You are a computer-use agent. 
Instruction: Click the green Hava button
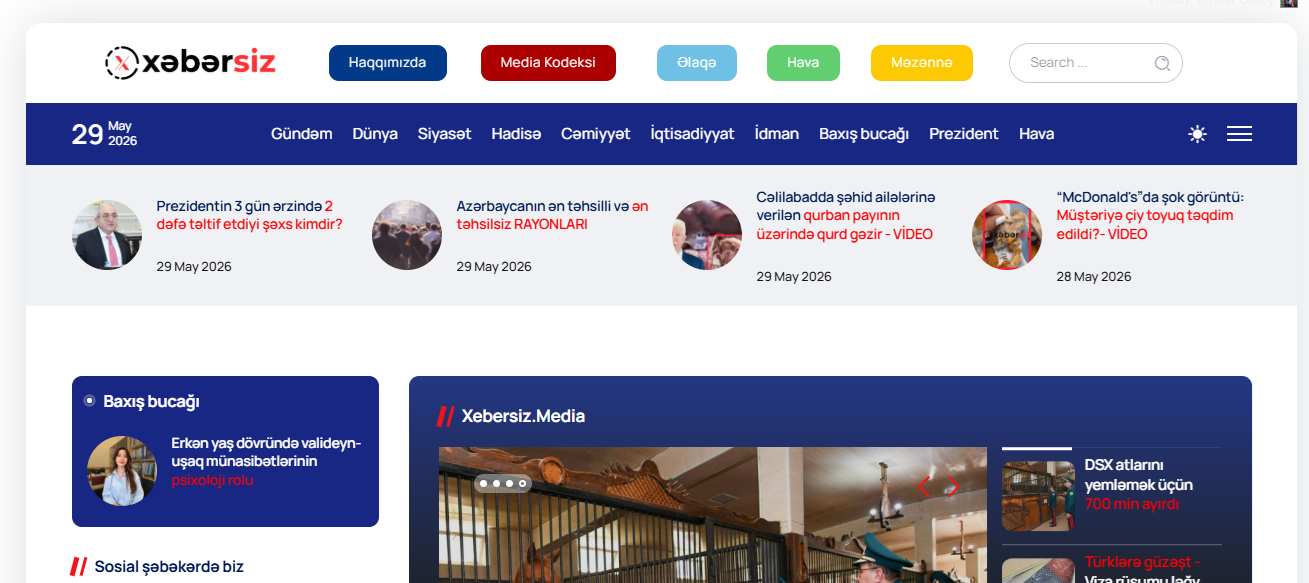(803, 63)
